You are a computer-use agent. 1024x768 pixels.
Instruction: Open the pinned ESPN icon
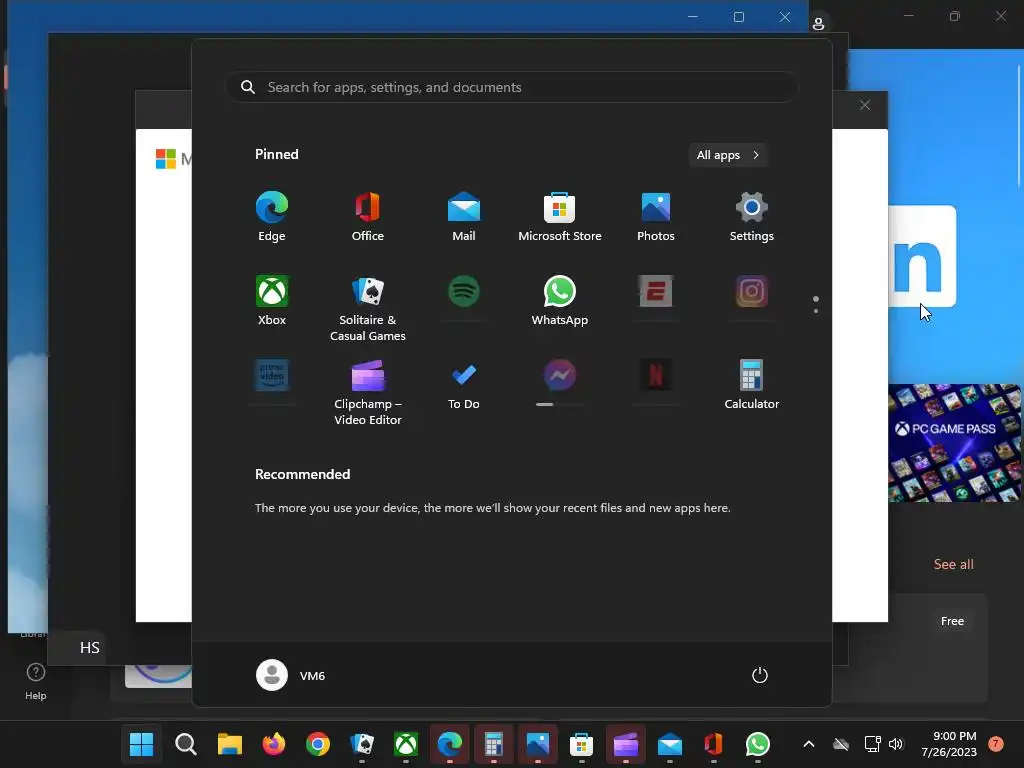click(656, 292)
